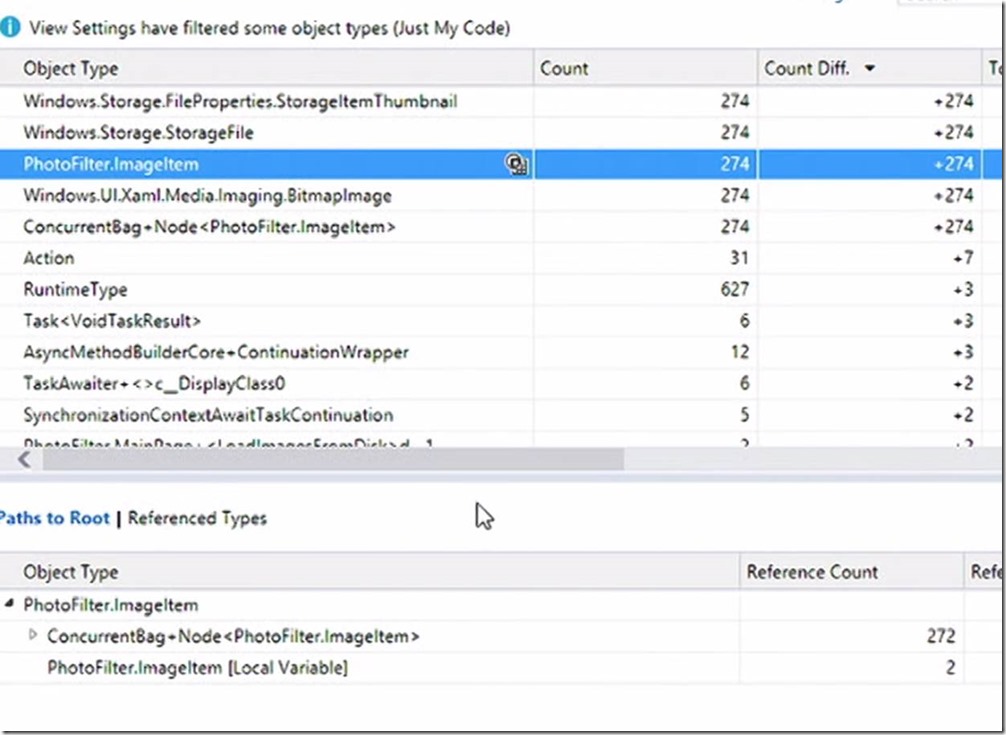Click +274 diff on the BitmapImage row

953,195
